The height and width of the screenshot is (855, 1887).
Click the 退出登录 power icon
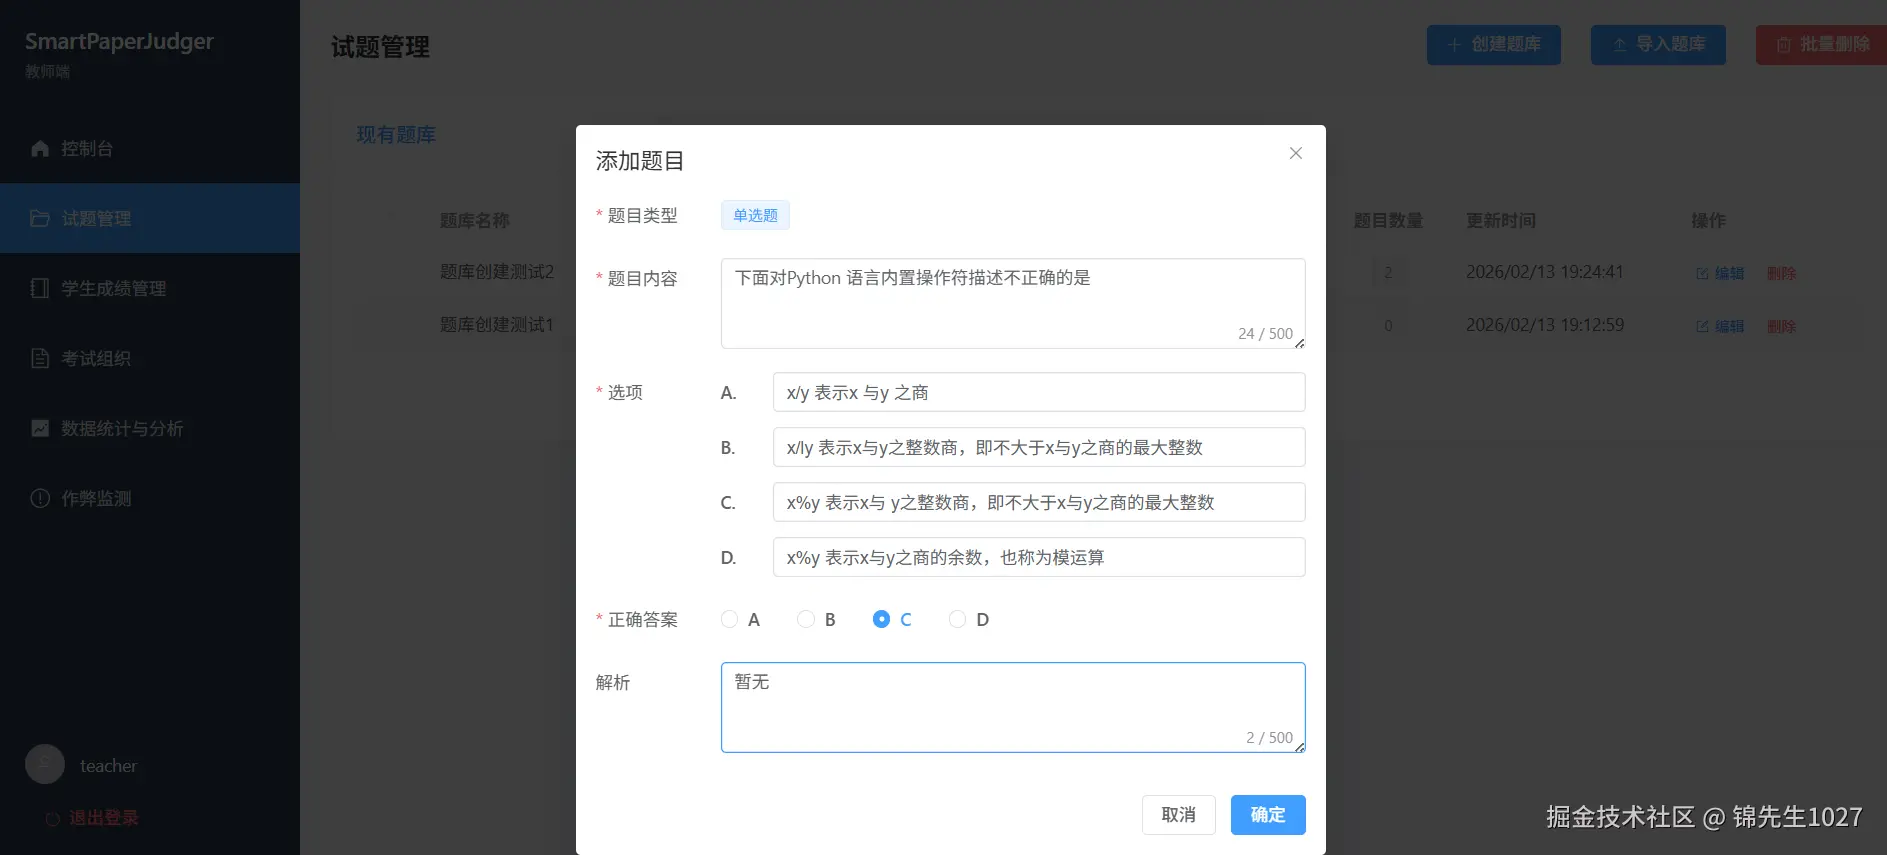53,818
